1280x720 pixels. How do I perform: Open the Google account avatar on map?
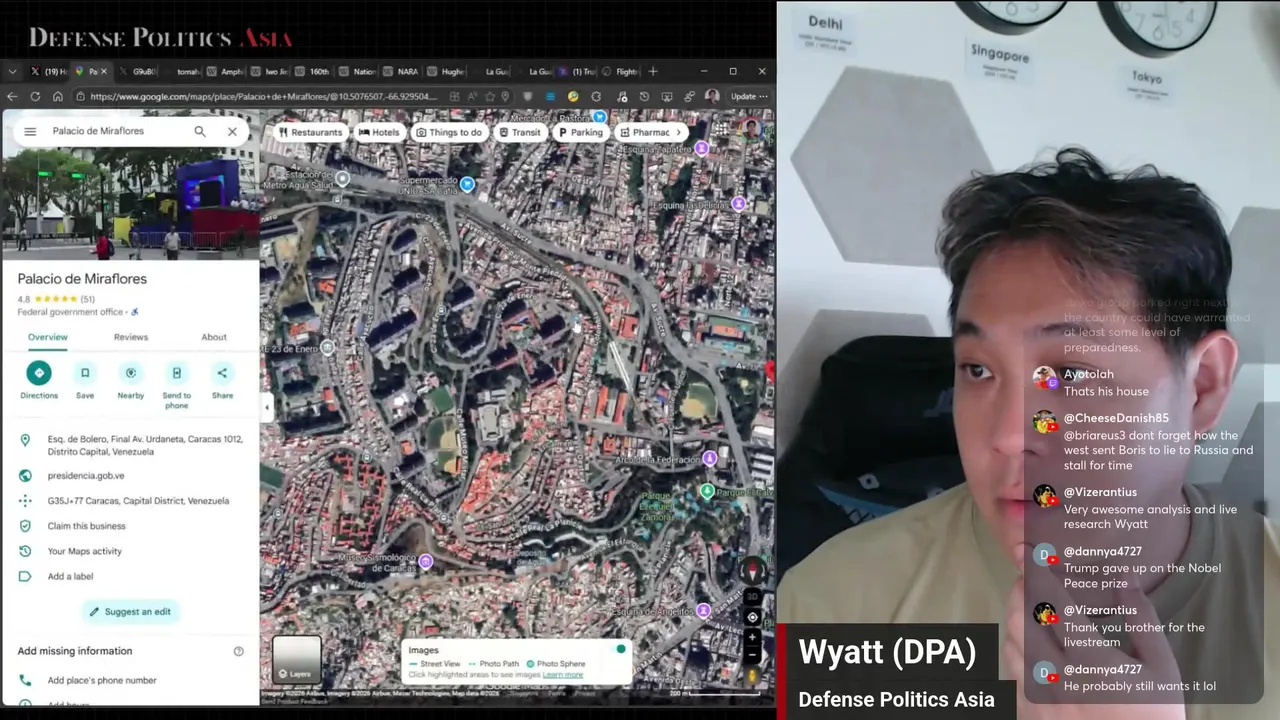pos(751,128)
